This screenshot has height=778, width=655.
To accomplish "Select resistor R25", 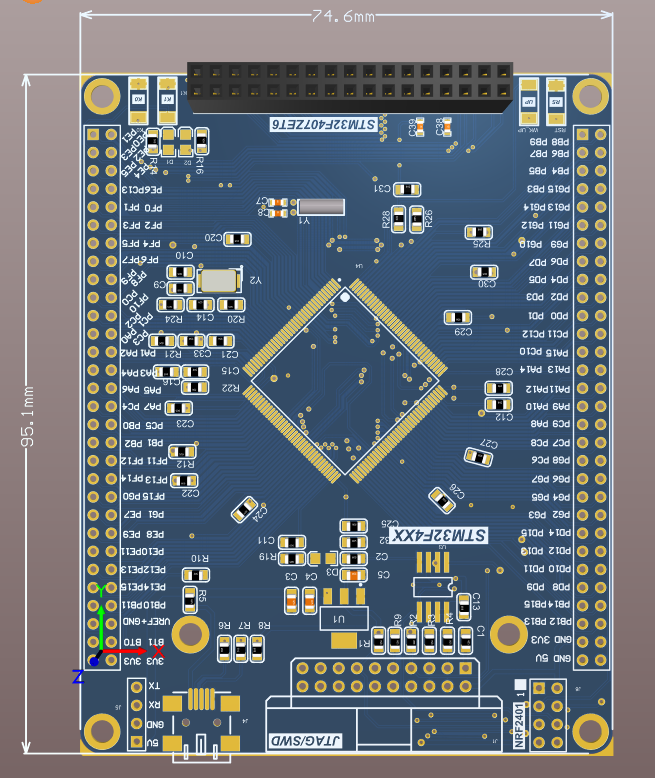I will point(479,232).
